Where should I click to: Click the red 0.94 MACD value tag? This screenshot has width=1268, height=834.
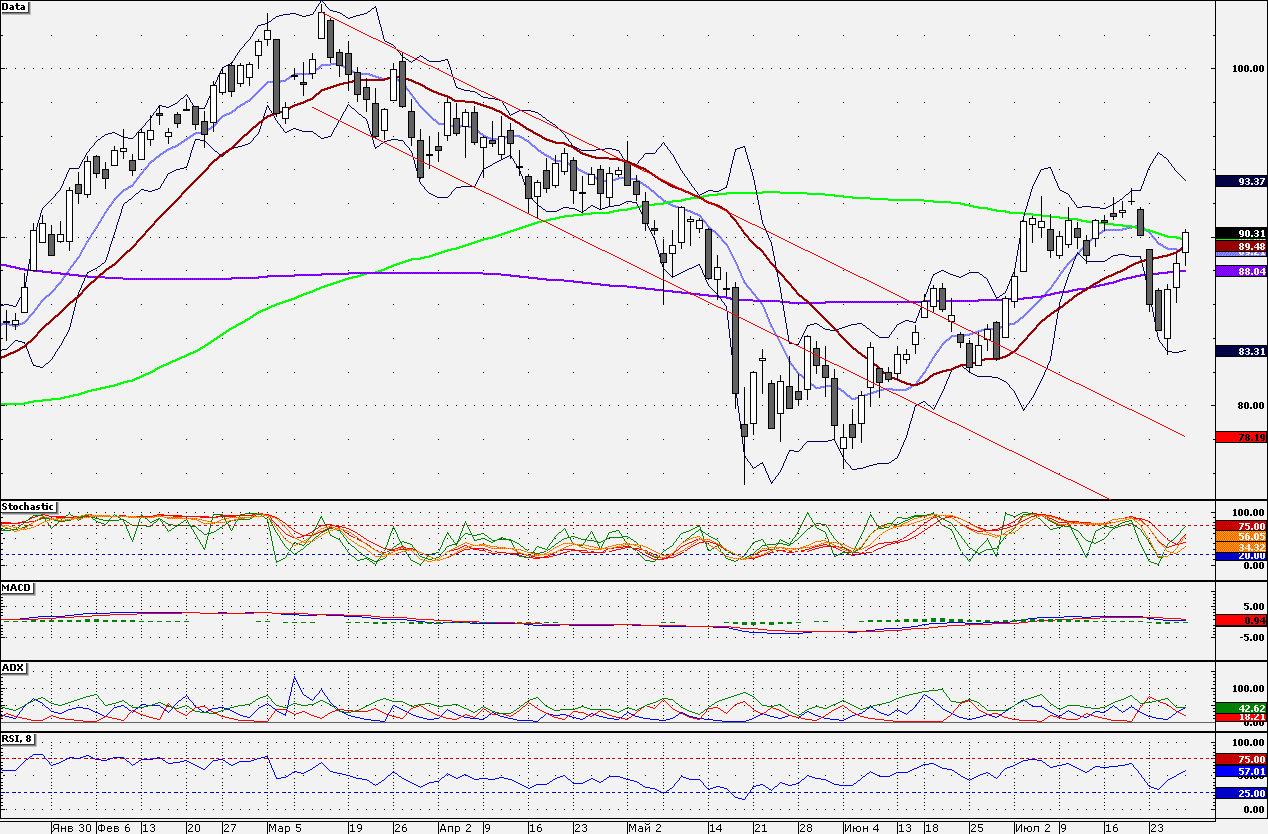click(1238, 621)
